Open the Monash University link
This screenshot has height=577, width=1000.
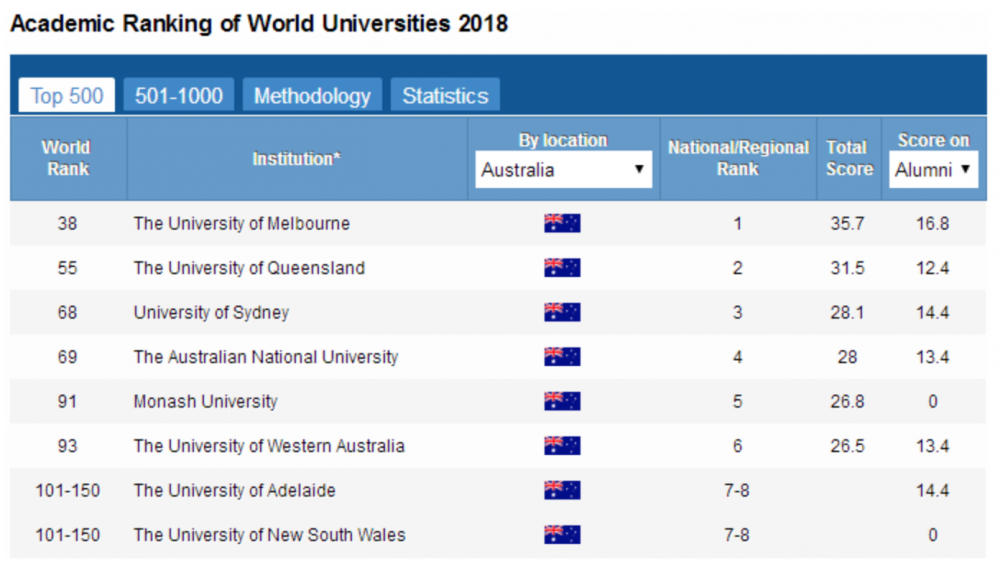205,402
